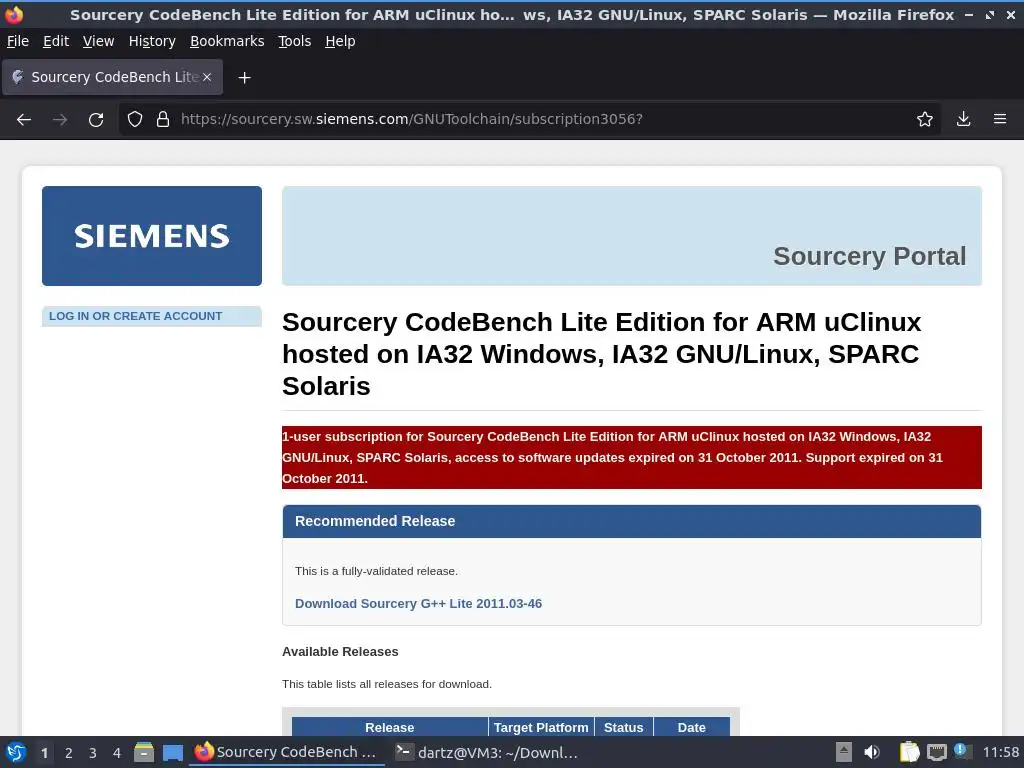This screenshot has height=768, width=1024.
Task: Click the Available Releases heading
Action: pos(340,652)
